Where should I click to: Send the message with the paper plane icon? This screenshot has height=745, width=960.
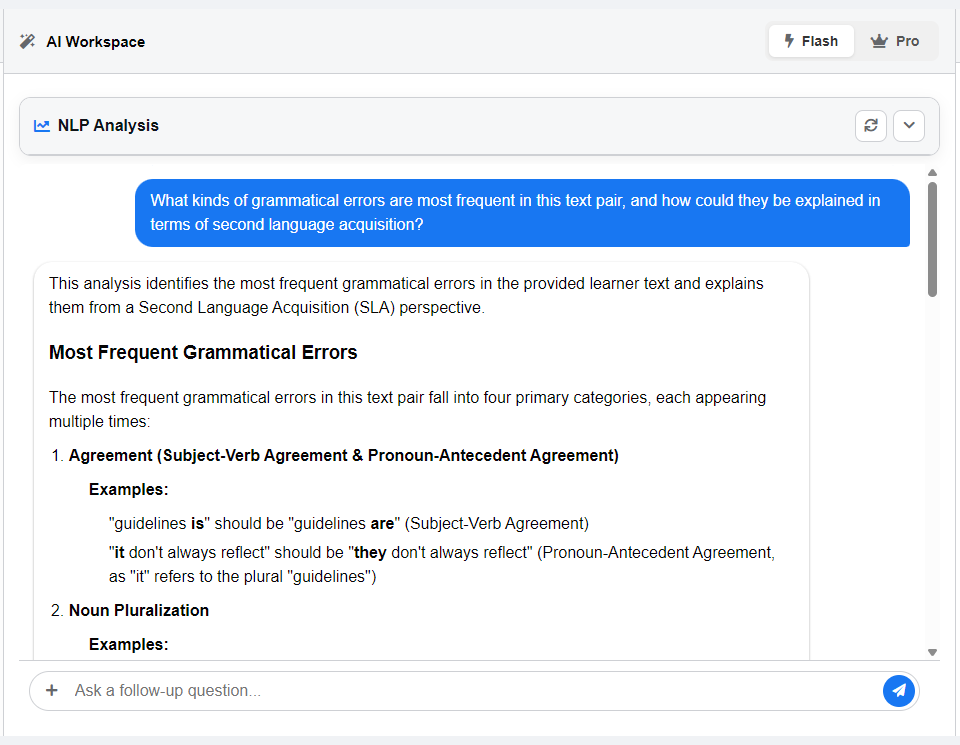(898, 690)
